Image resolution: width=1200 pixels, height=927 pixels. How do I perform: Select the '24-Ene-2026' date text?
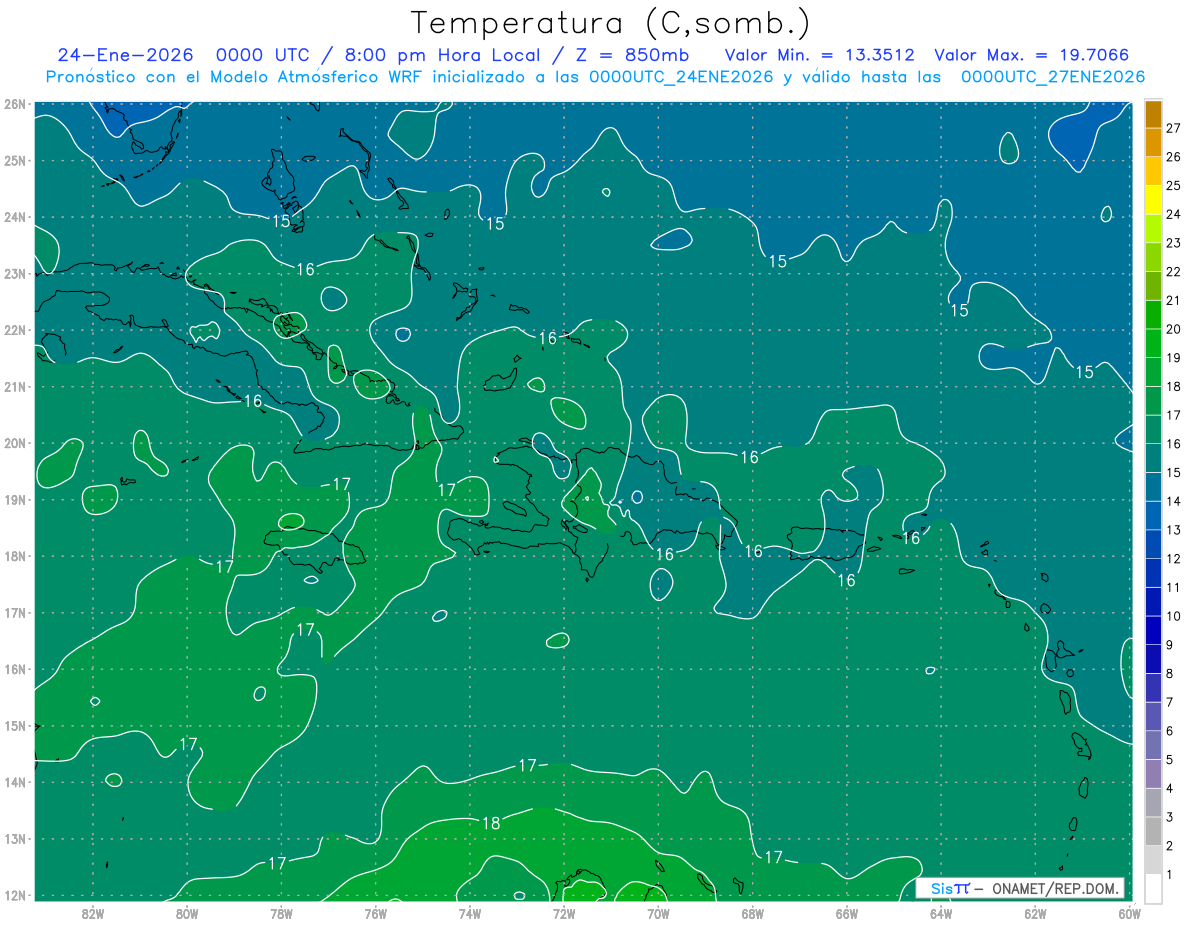point(126,55)
